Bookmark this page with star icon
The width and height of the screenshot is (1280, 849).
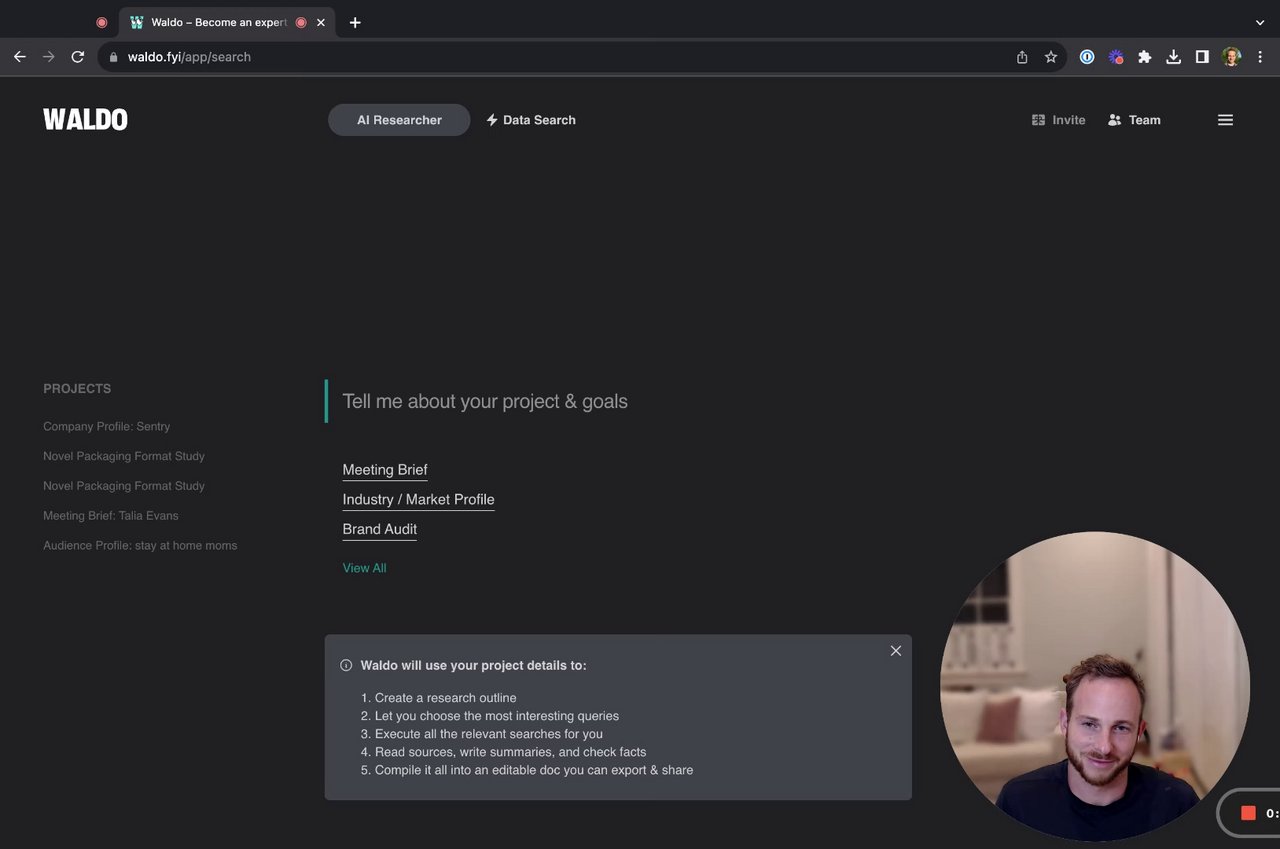[1051, 57]
